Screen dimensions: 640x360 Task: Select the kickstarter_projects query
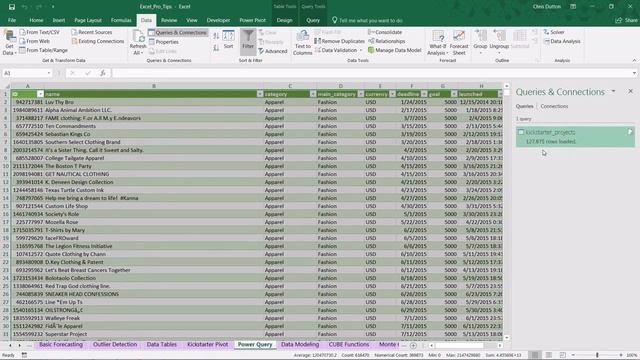click(x=575, y=136)
